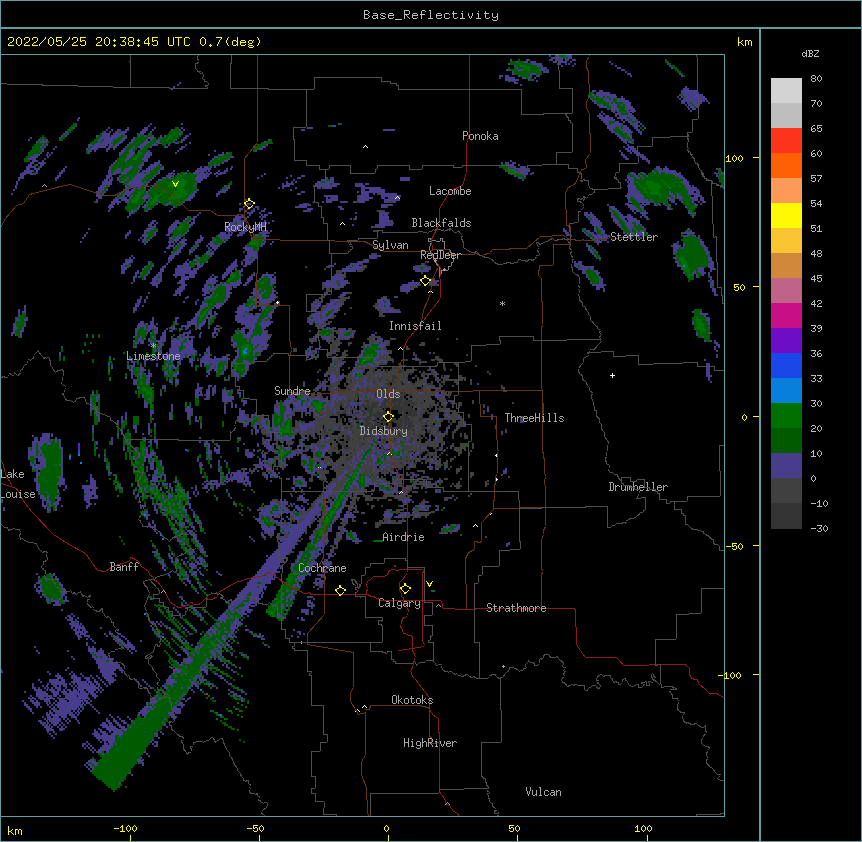Select the Olds label

(x=388, y=394)
